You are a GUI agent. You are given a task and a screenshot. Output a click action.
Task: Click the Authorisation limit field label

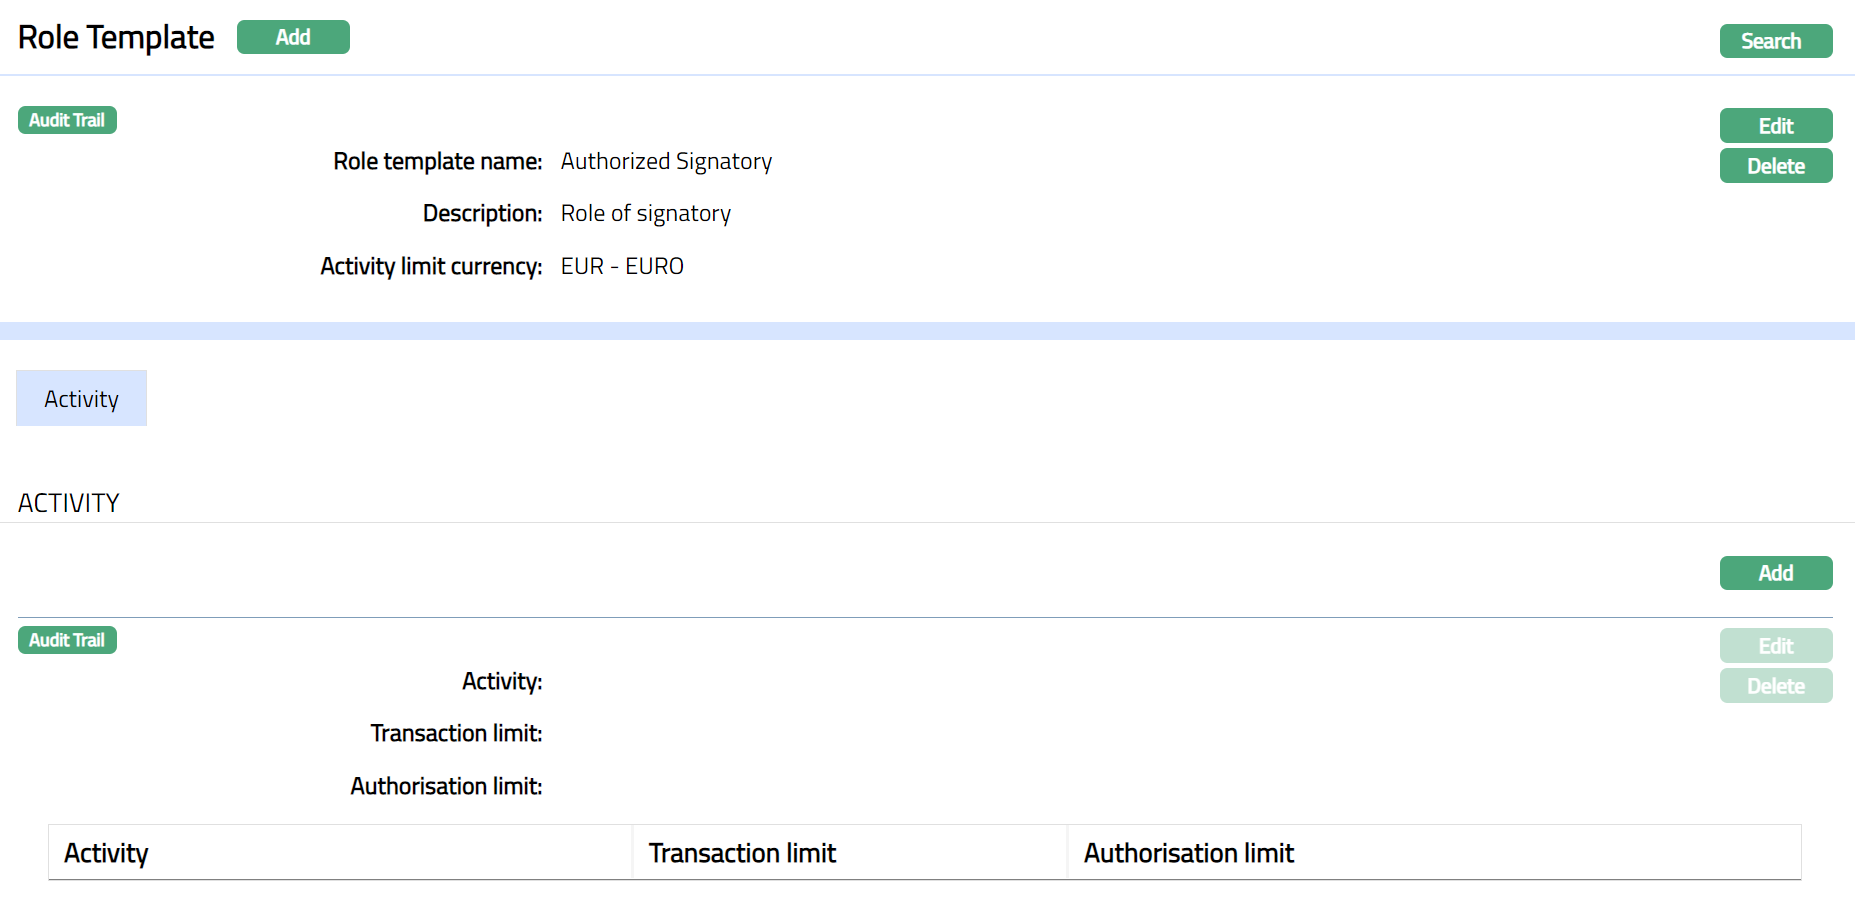[x=446, y=787]
